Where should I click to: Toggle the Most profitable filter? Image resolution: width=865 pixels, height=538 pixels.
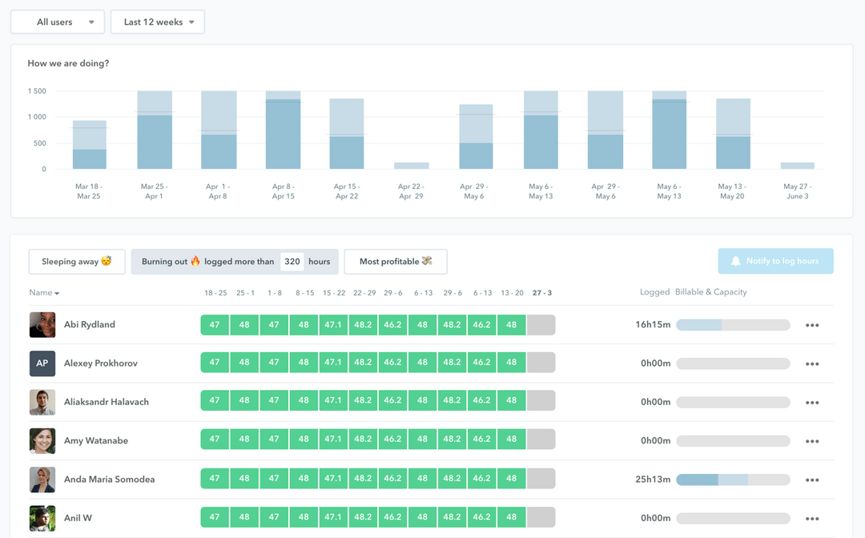click(395, 262)
